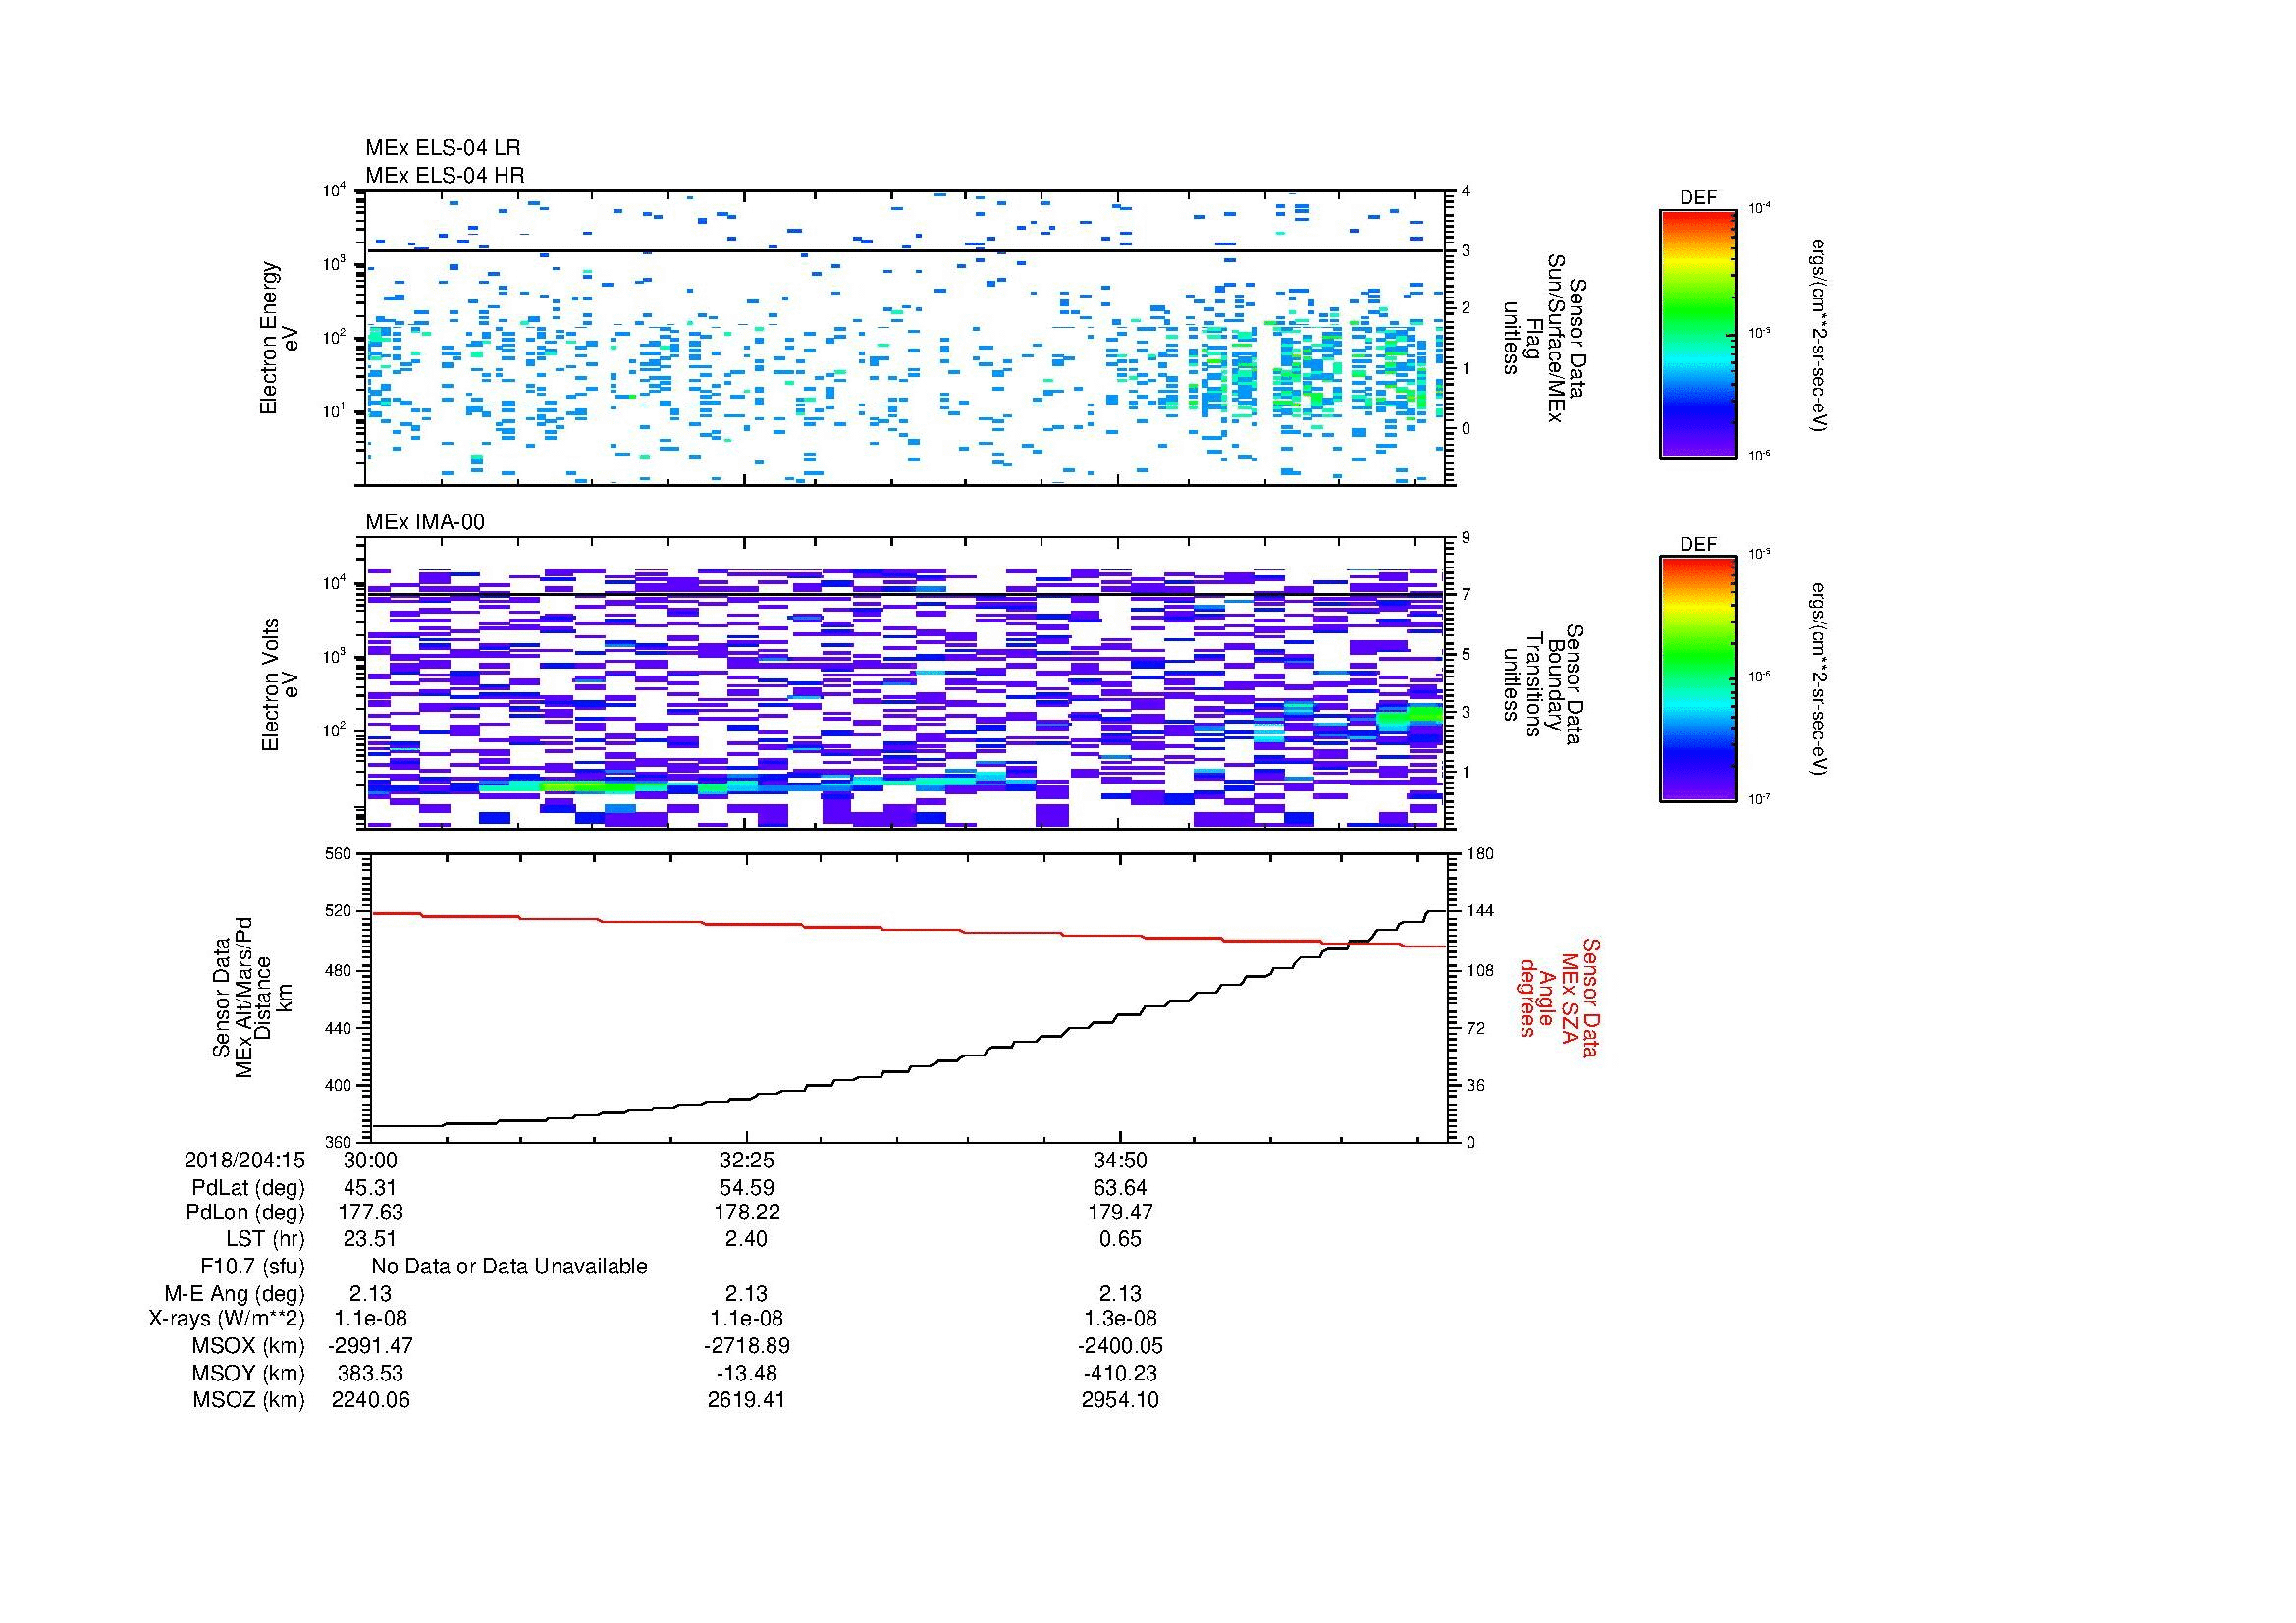Click the No Data or Data Unavailable text
Viewport: 2296px width, 1623px height.
(x=509, y=1266)
